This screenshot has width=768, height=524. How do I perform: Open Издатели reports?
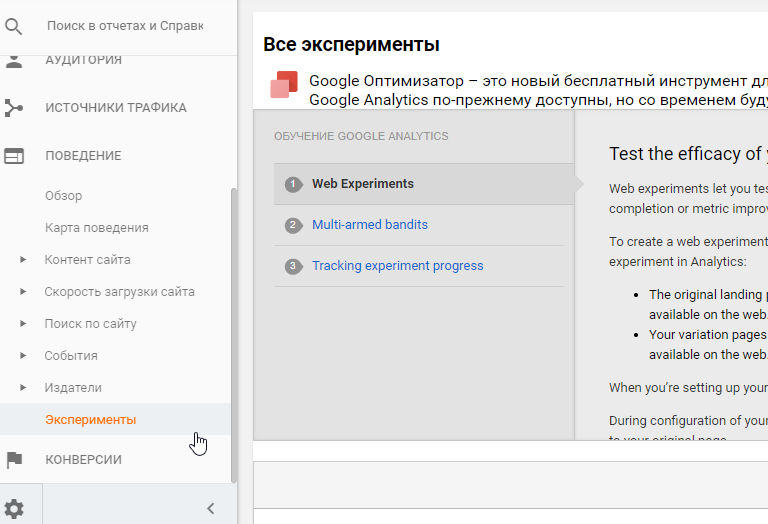73,388
